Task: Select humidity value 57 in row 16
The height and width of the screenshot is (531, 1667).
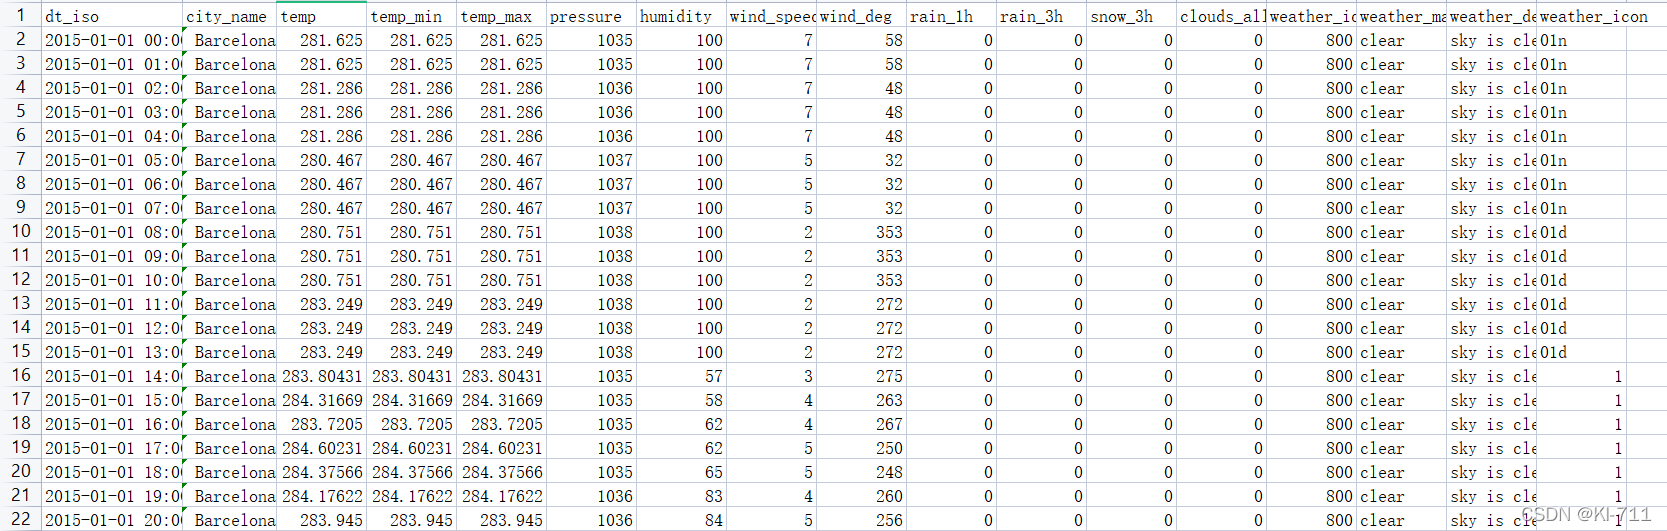Action: (681, 376)
